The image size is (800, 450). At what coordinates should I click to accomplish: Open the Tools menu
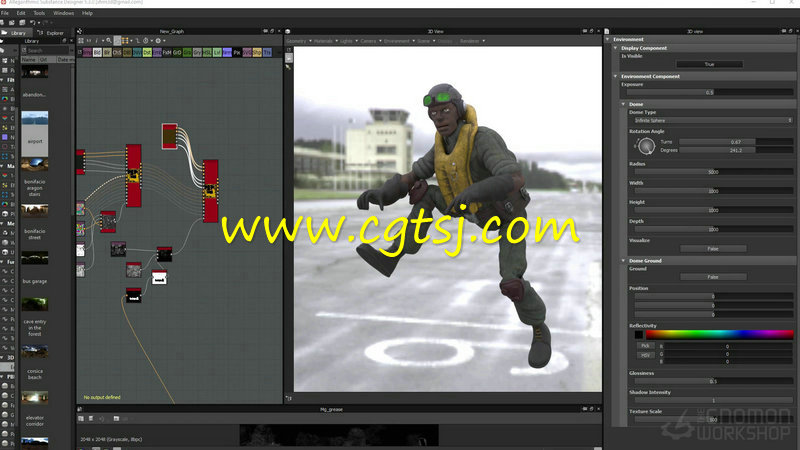(x=39, y=13)
